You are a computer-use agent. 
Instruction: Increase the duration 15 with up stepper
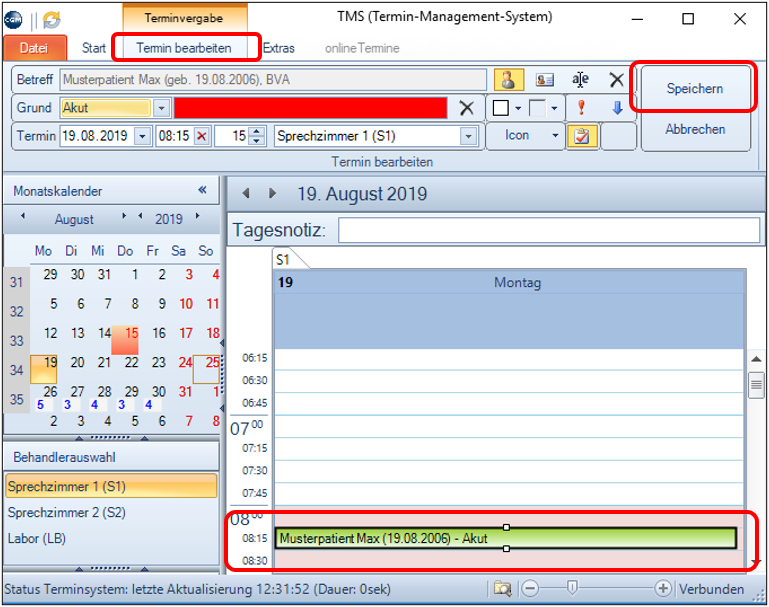[x=256, y=131]
